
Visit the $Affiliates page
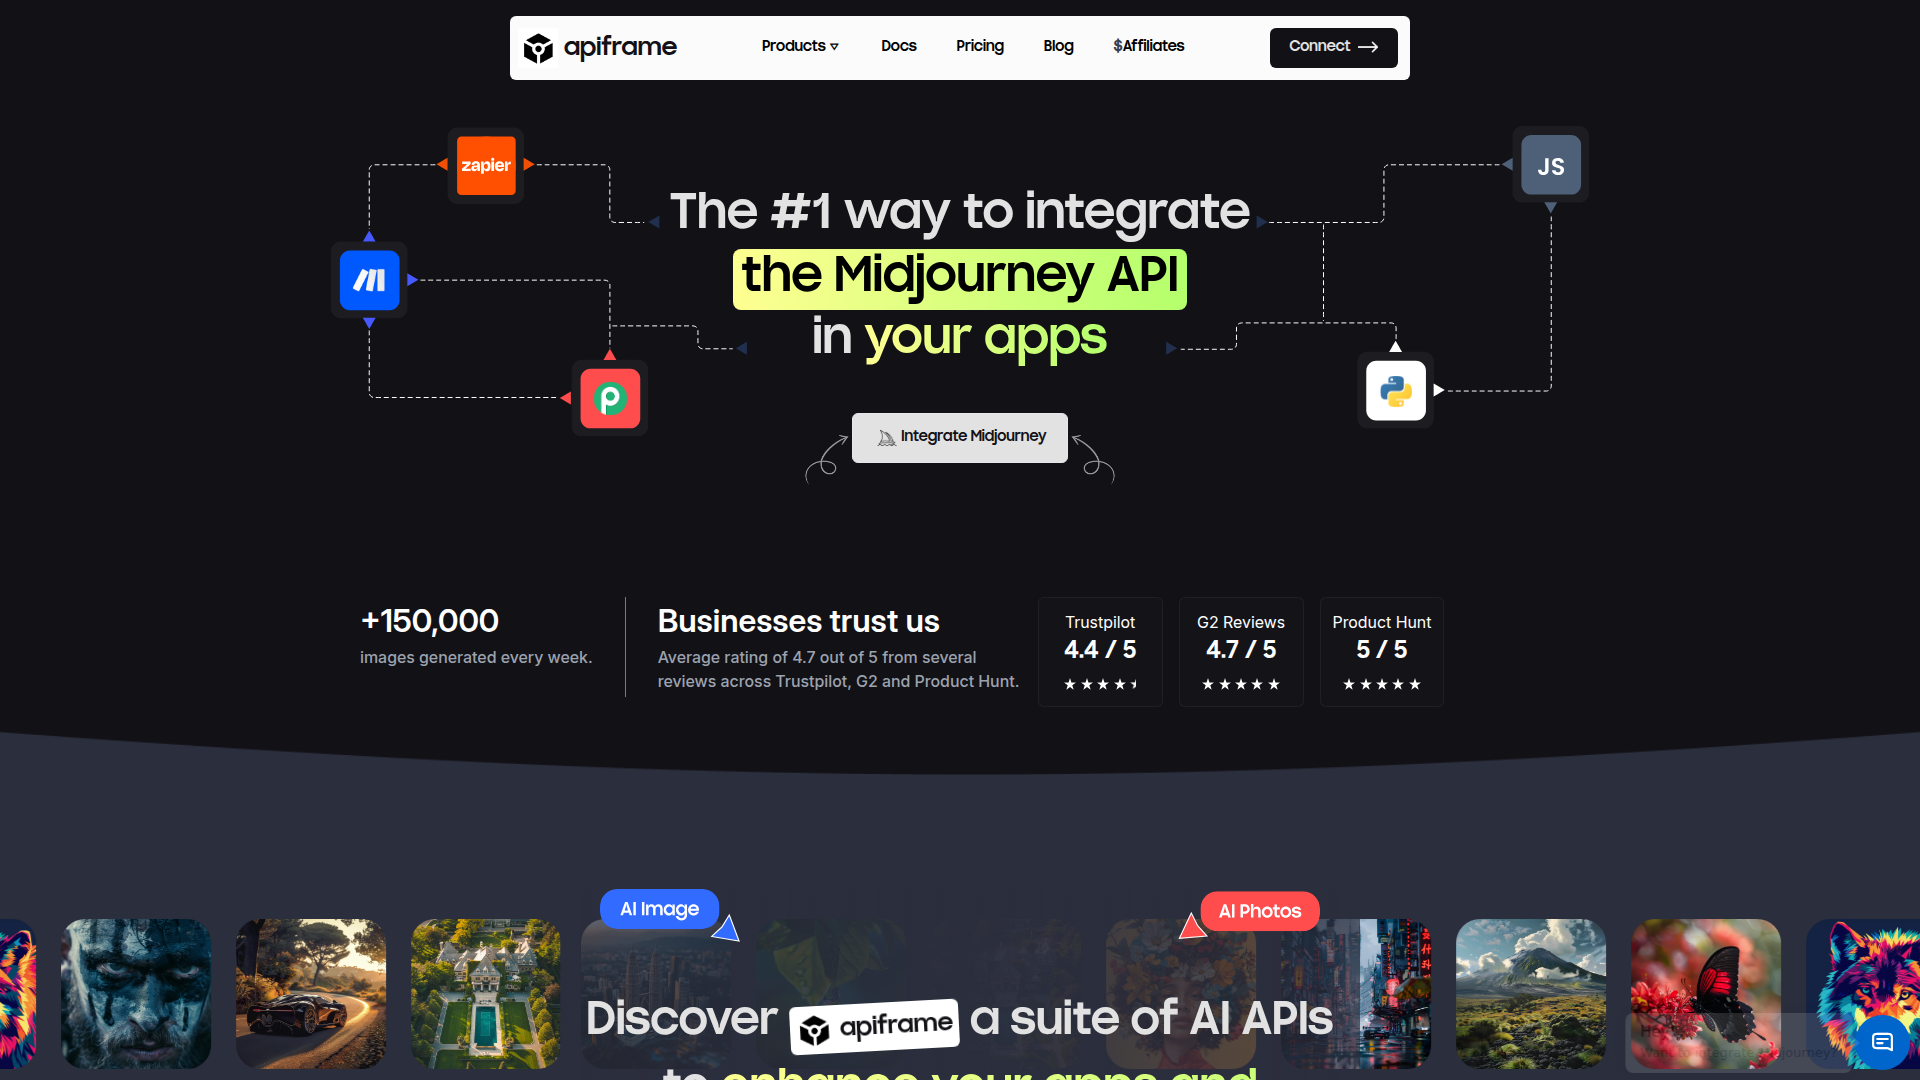pyautogui.click(x=1147, y=46)
